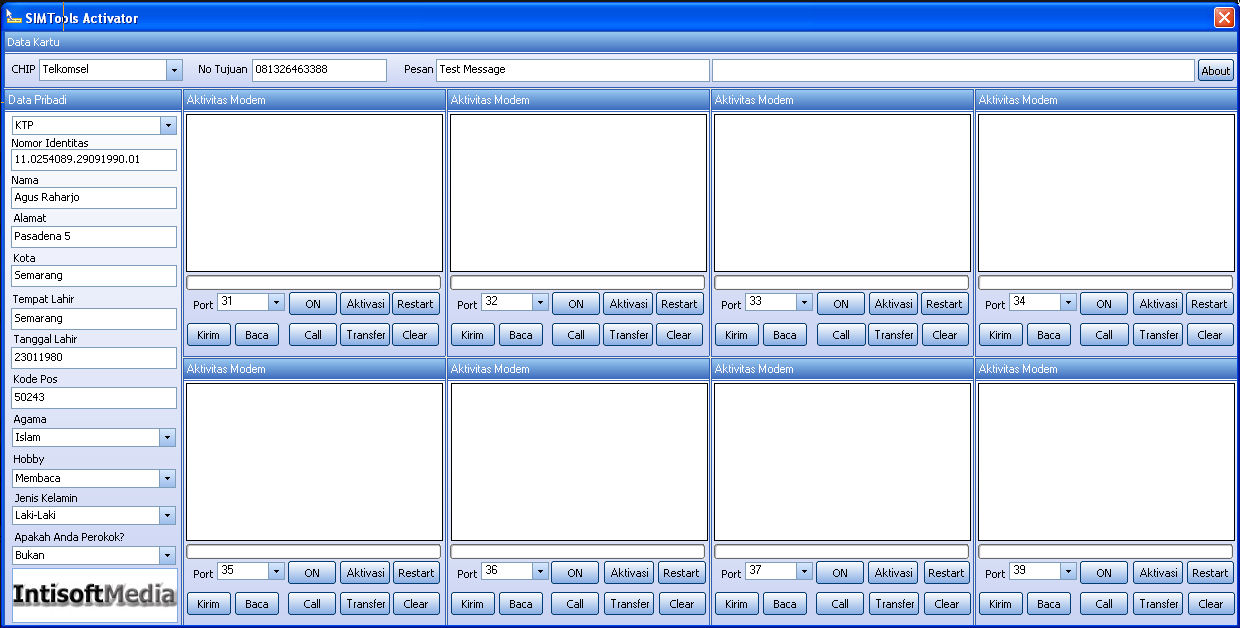Open the Port 37 dropdown
Viewport: 1240px width, 628px height.
[x=804, y=571]
